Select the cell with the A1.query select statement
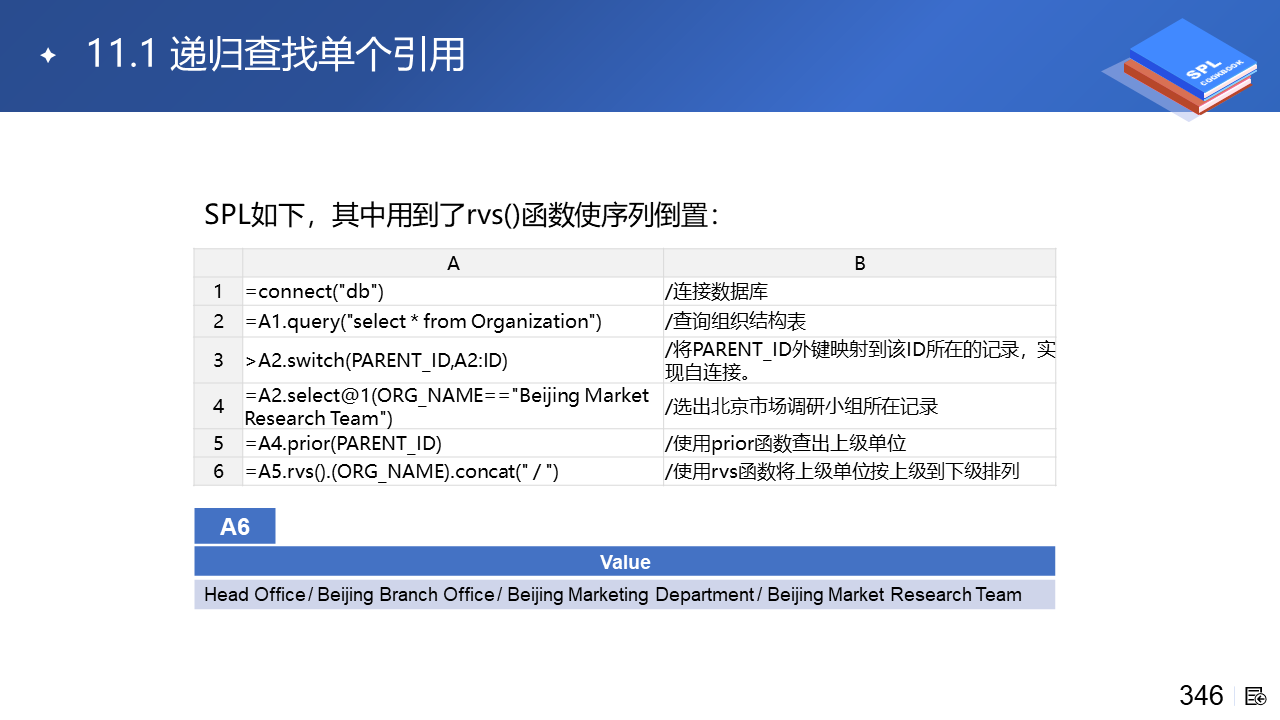This screenshot has width=1280, height=720. 453,321
